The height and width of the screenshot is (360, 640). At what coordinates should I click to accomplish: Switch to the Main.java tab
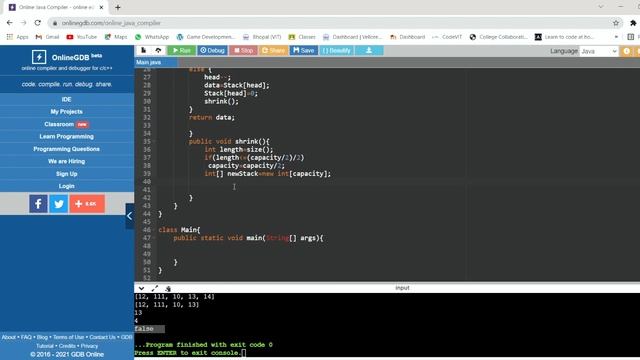tap(156, 62)
